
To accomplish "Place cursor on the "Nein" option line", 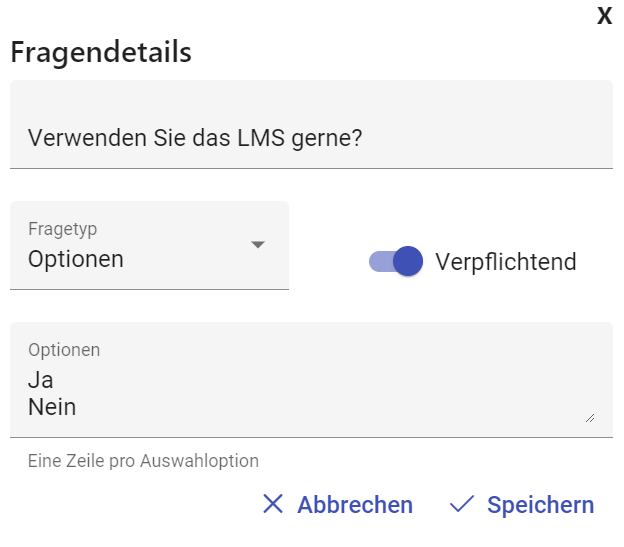I will tap(52, 407).
